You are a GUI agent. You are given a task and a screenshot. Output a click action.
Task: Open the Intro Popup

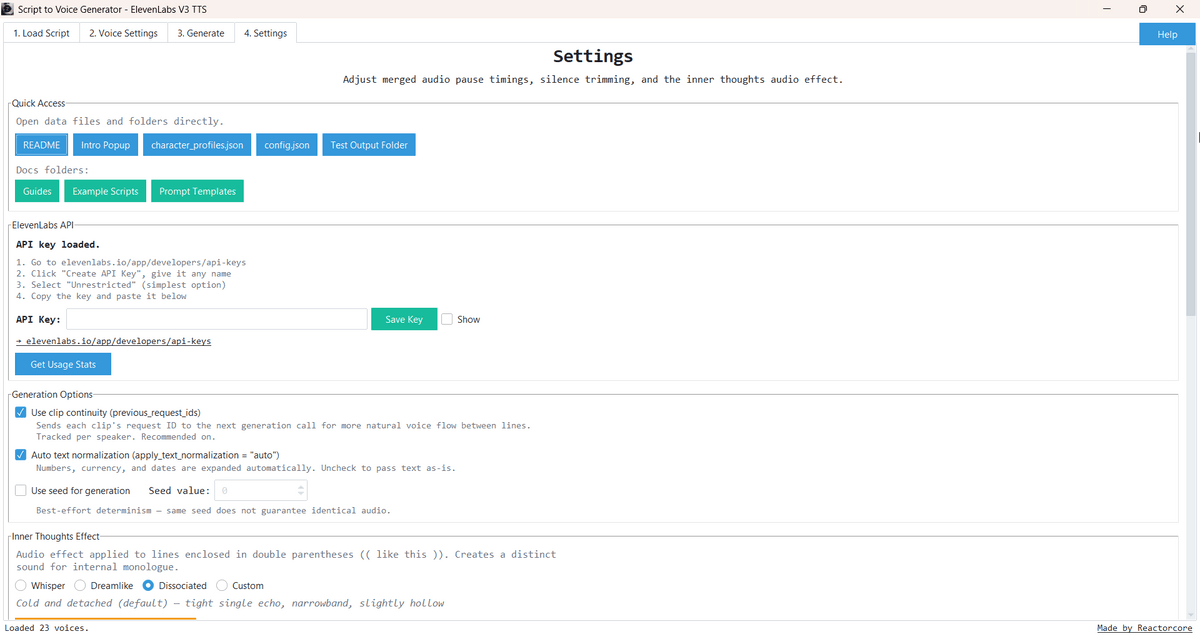[x=105, y=145]
